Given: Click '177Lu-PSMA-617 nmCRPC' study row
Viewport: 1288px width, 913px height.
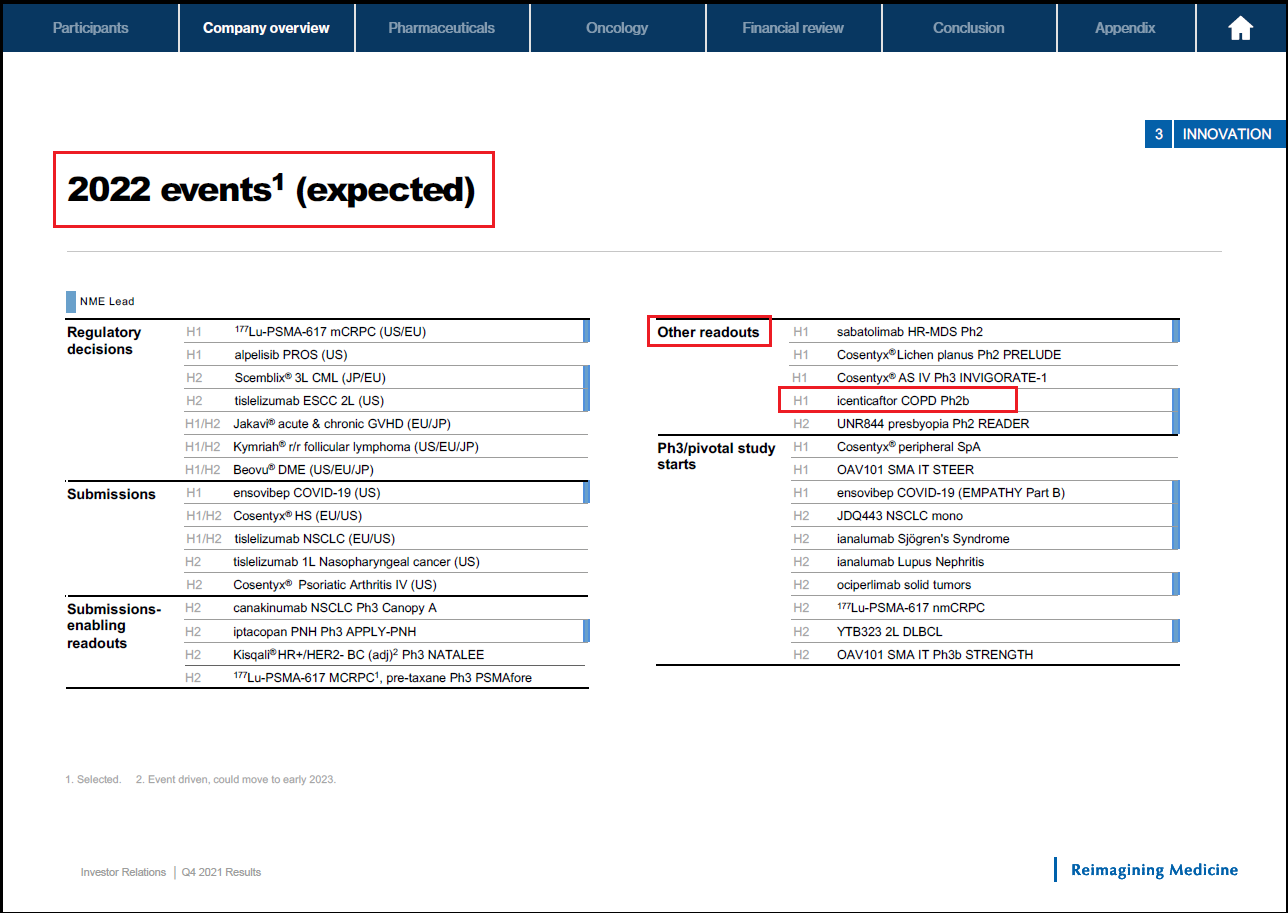Looking at the screenshot, I should 984,607.
